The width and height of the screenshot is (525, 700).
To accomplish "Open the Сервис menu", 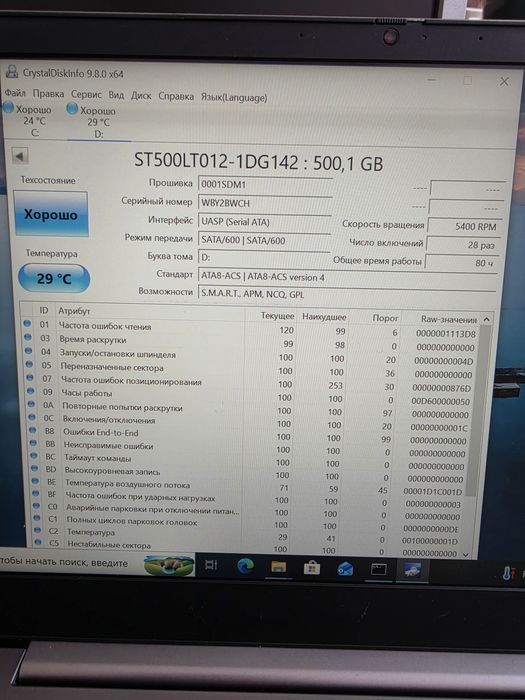I will (86, 95).
